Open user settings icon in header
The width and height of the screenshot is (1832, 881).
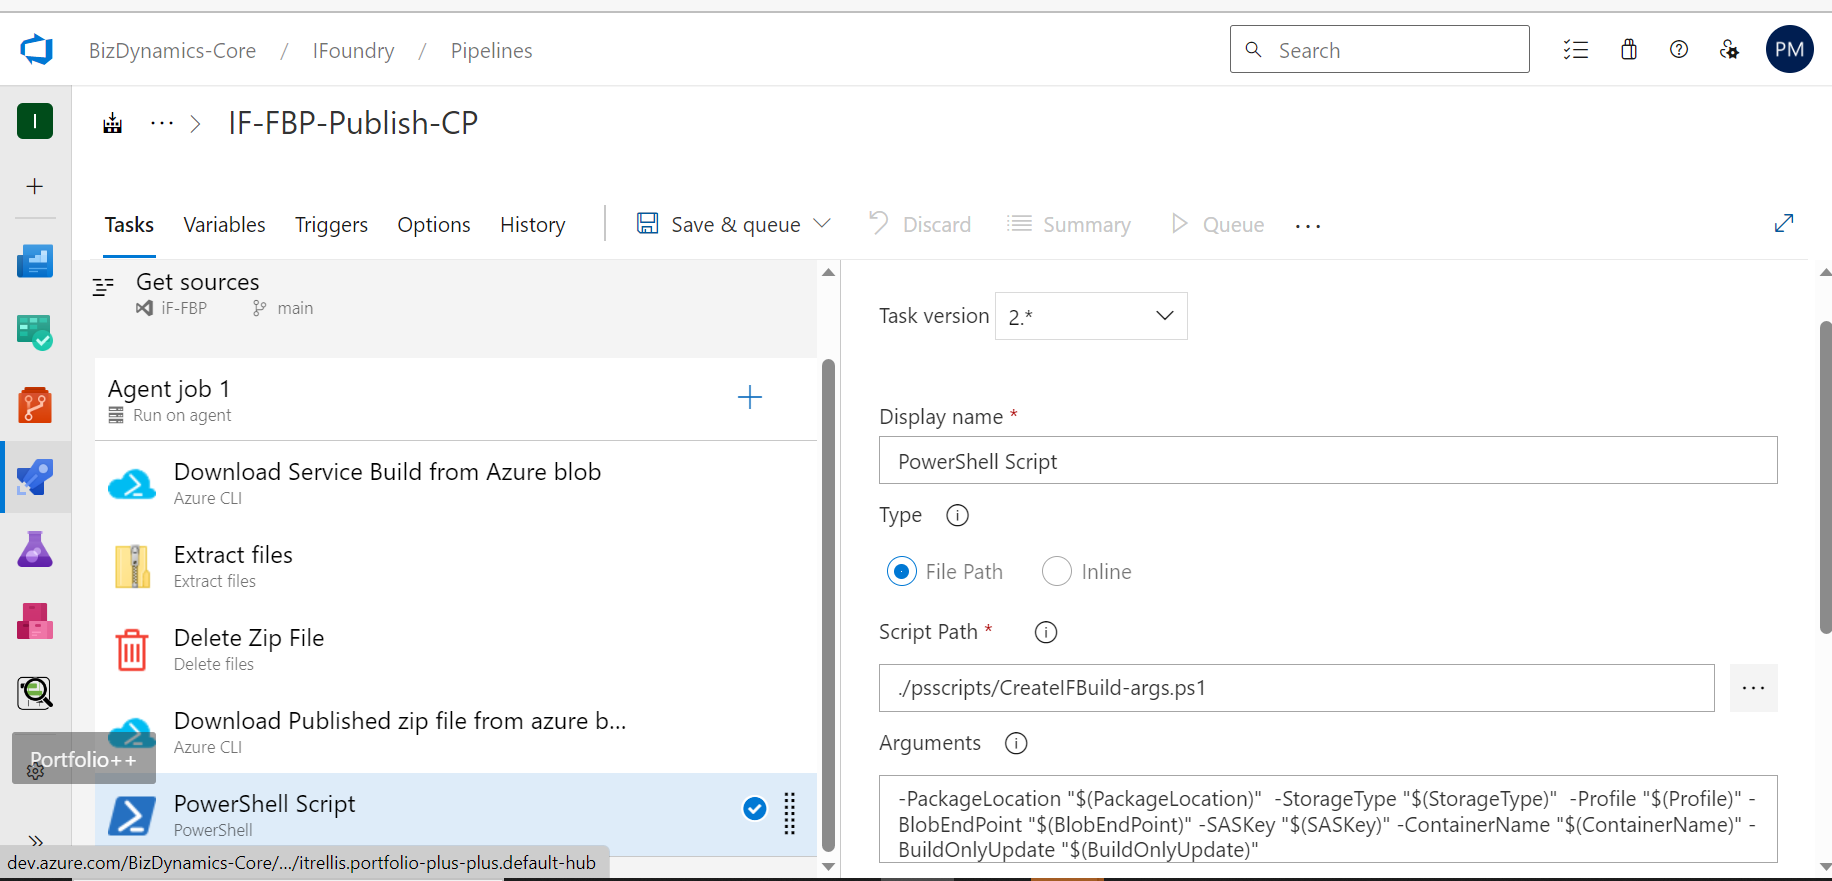click(1729, 50)
